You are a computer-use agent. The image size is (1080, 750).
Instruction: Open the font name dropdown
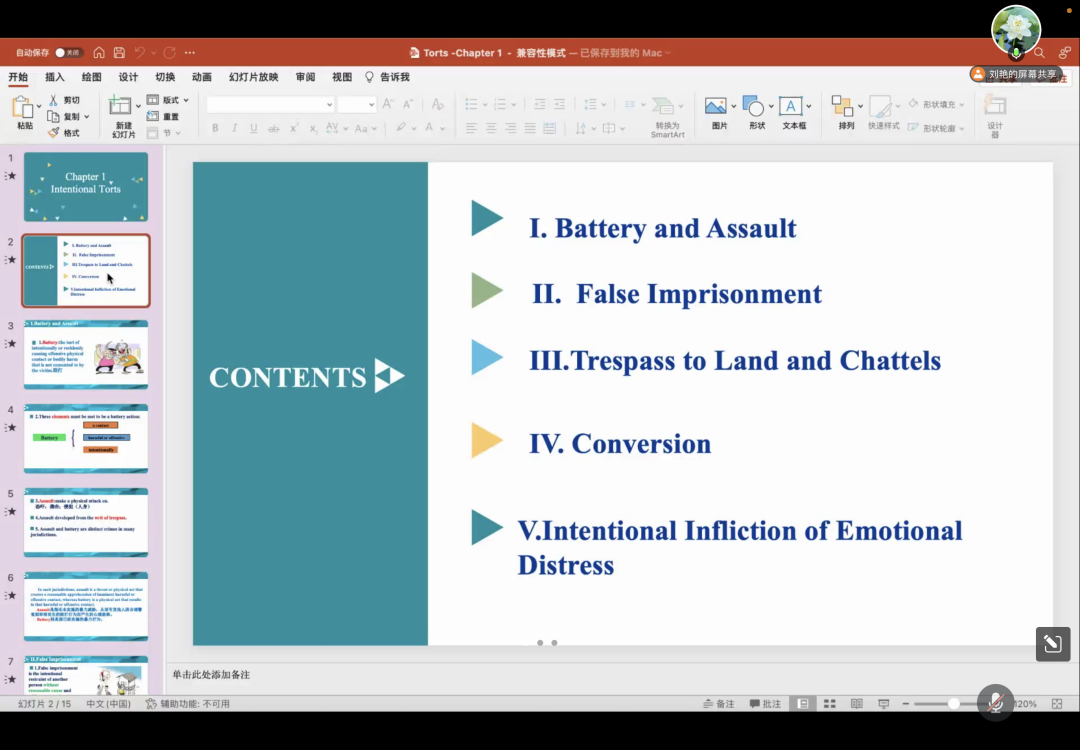pyautogui.click(x=329, y=105)
